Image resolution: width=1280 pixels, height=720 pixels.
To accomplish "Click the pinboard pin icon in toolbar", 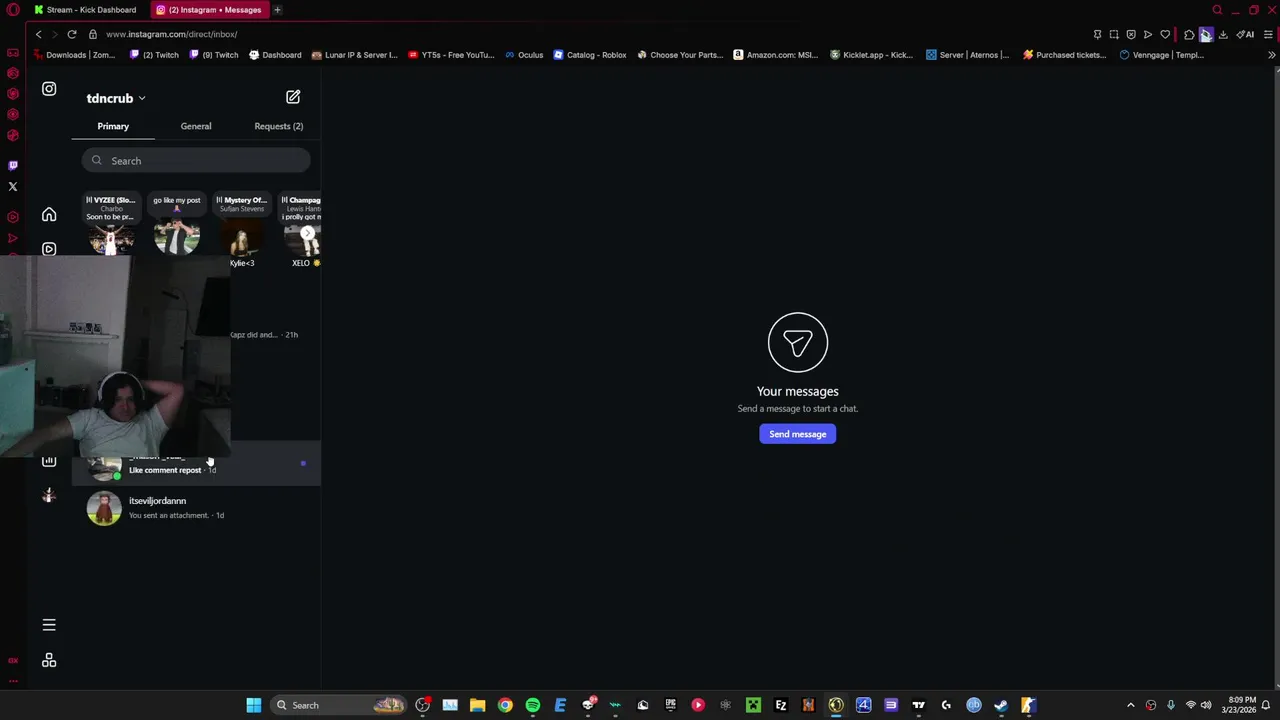I will [x=1097, y=35].
